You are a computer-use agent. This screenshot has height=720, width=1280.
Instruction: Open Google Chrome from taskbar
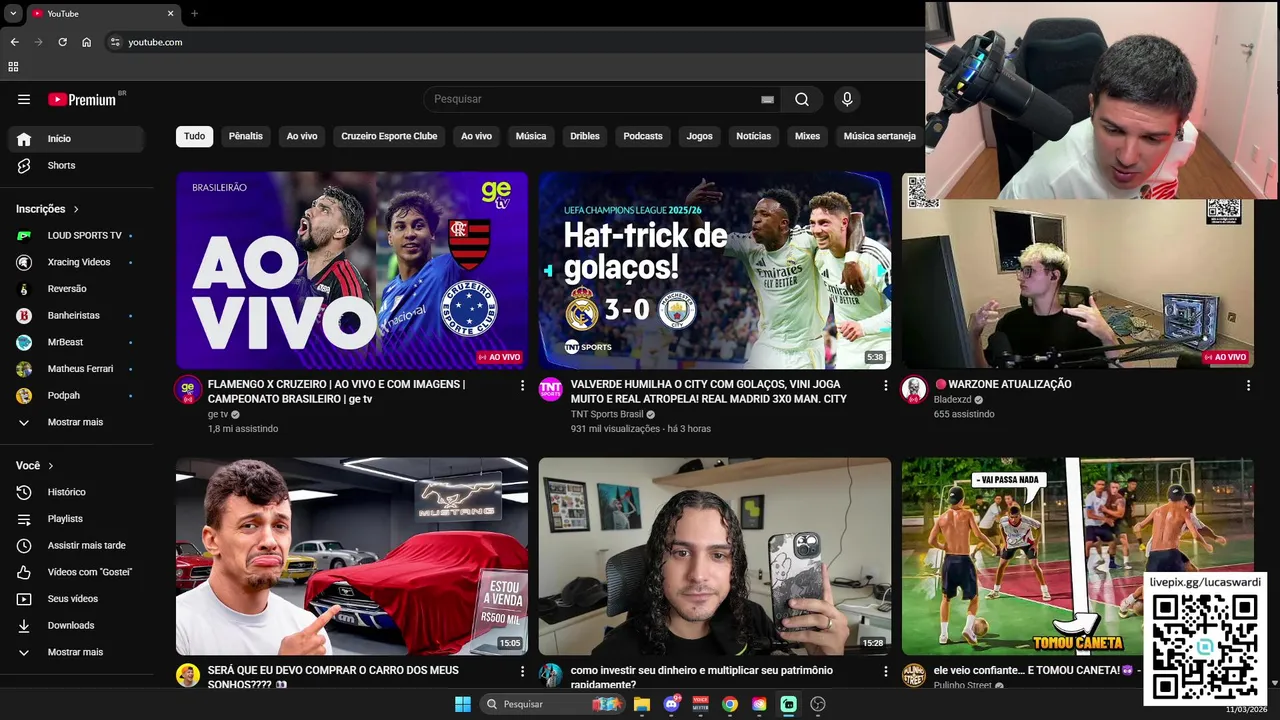pyautogui.click(x=730, y=704)
